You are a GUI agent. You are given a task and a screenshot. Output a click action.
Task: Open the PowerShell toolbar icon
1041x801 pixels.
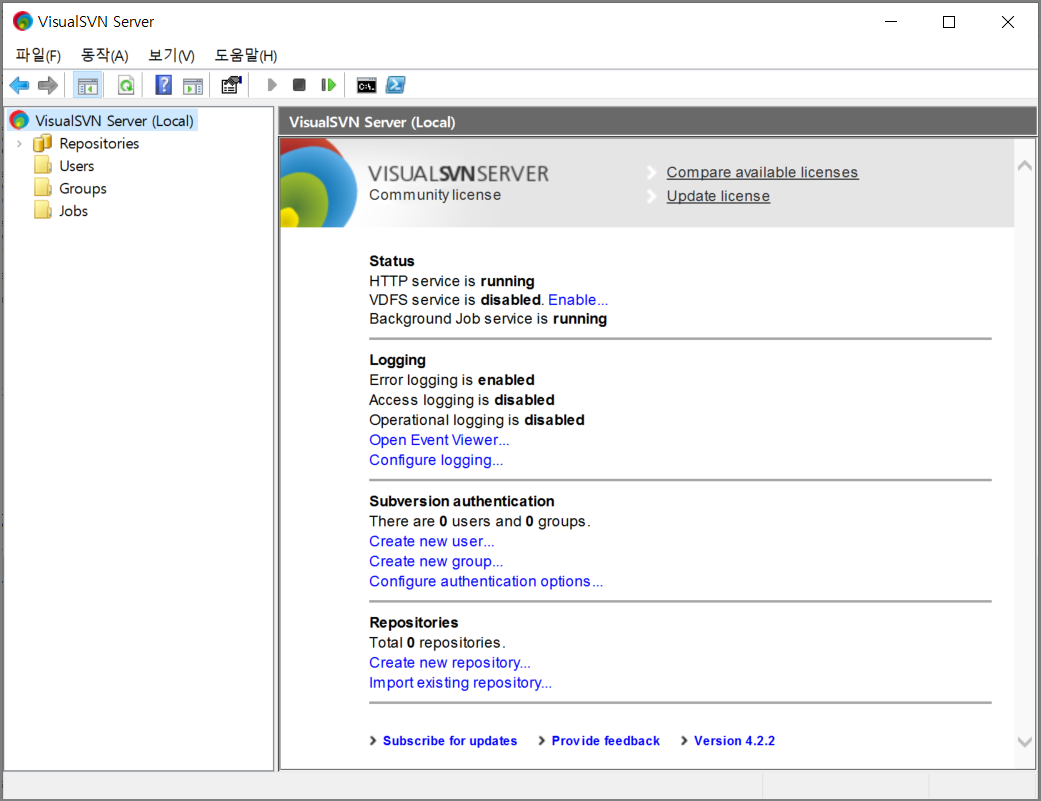(396, 85)
